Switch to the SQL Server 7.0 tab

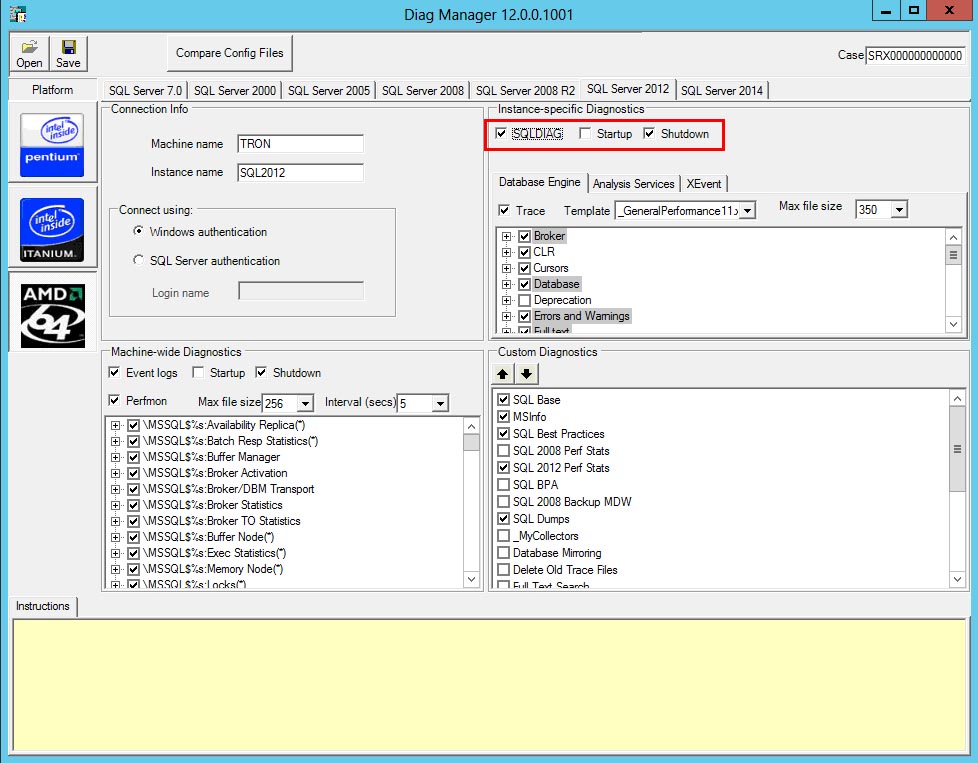pos(145,90)
